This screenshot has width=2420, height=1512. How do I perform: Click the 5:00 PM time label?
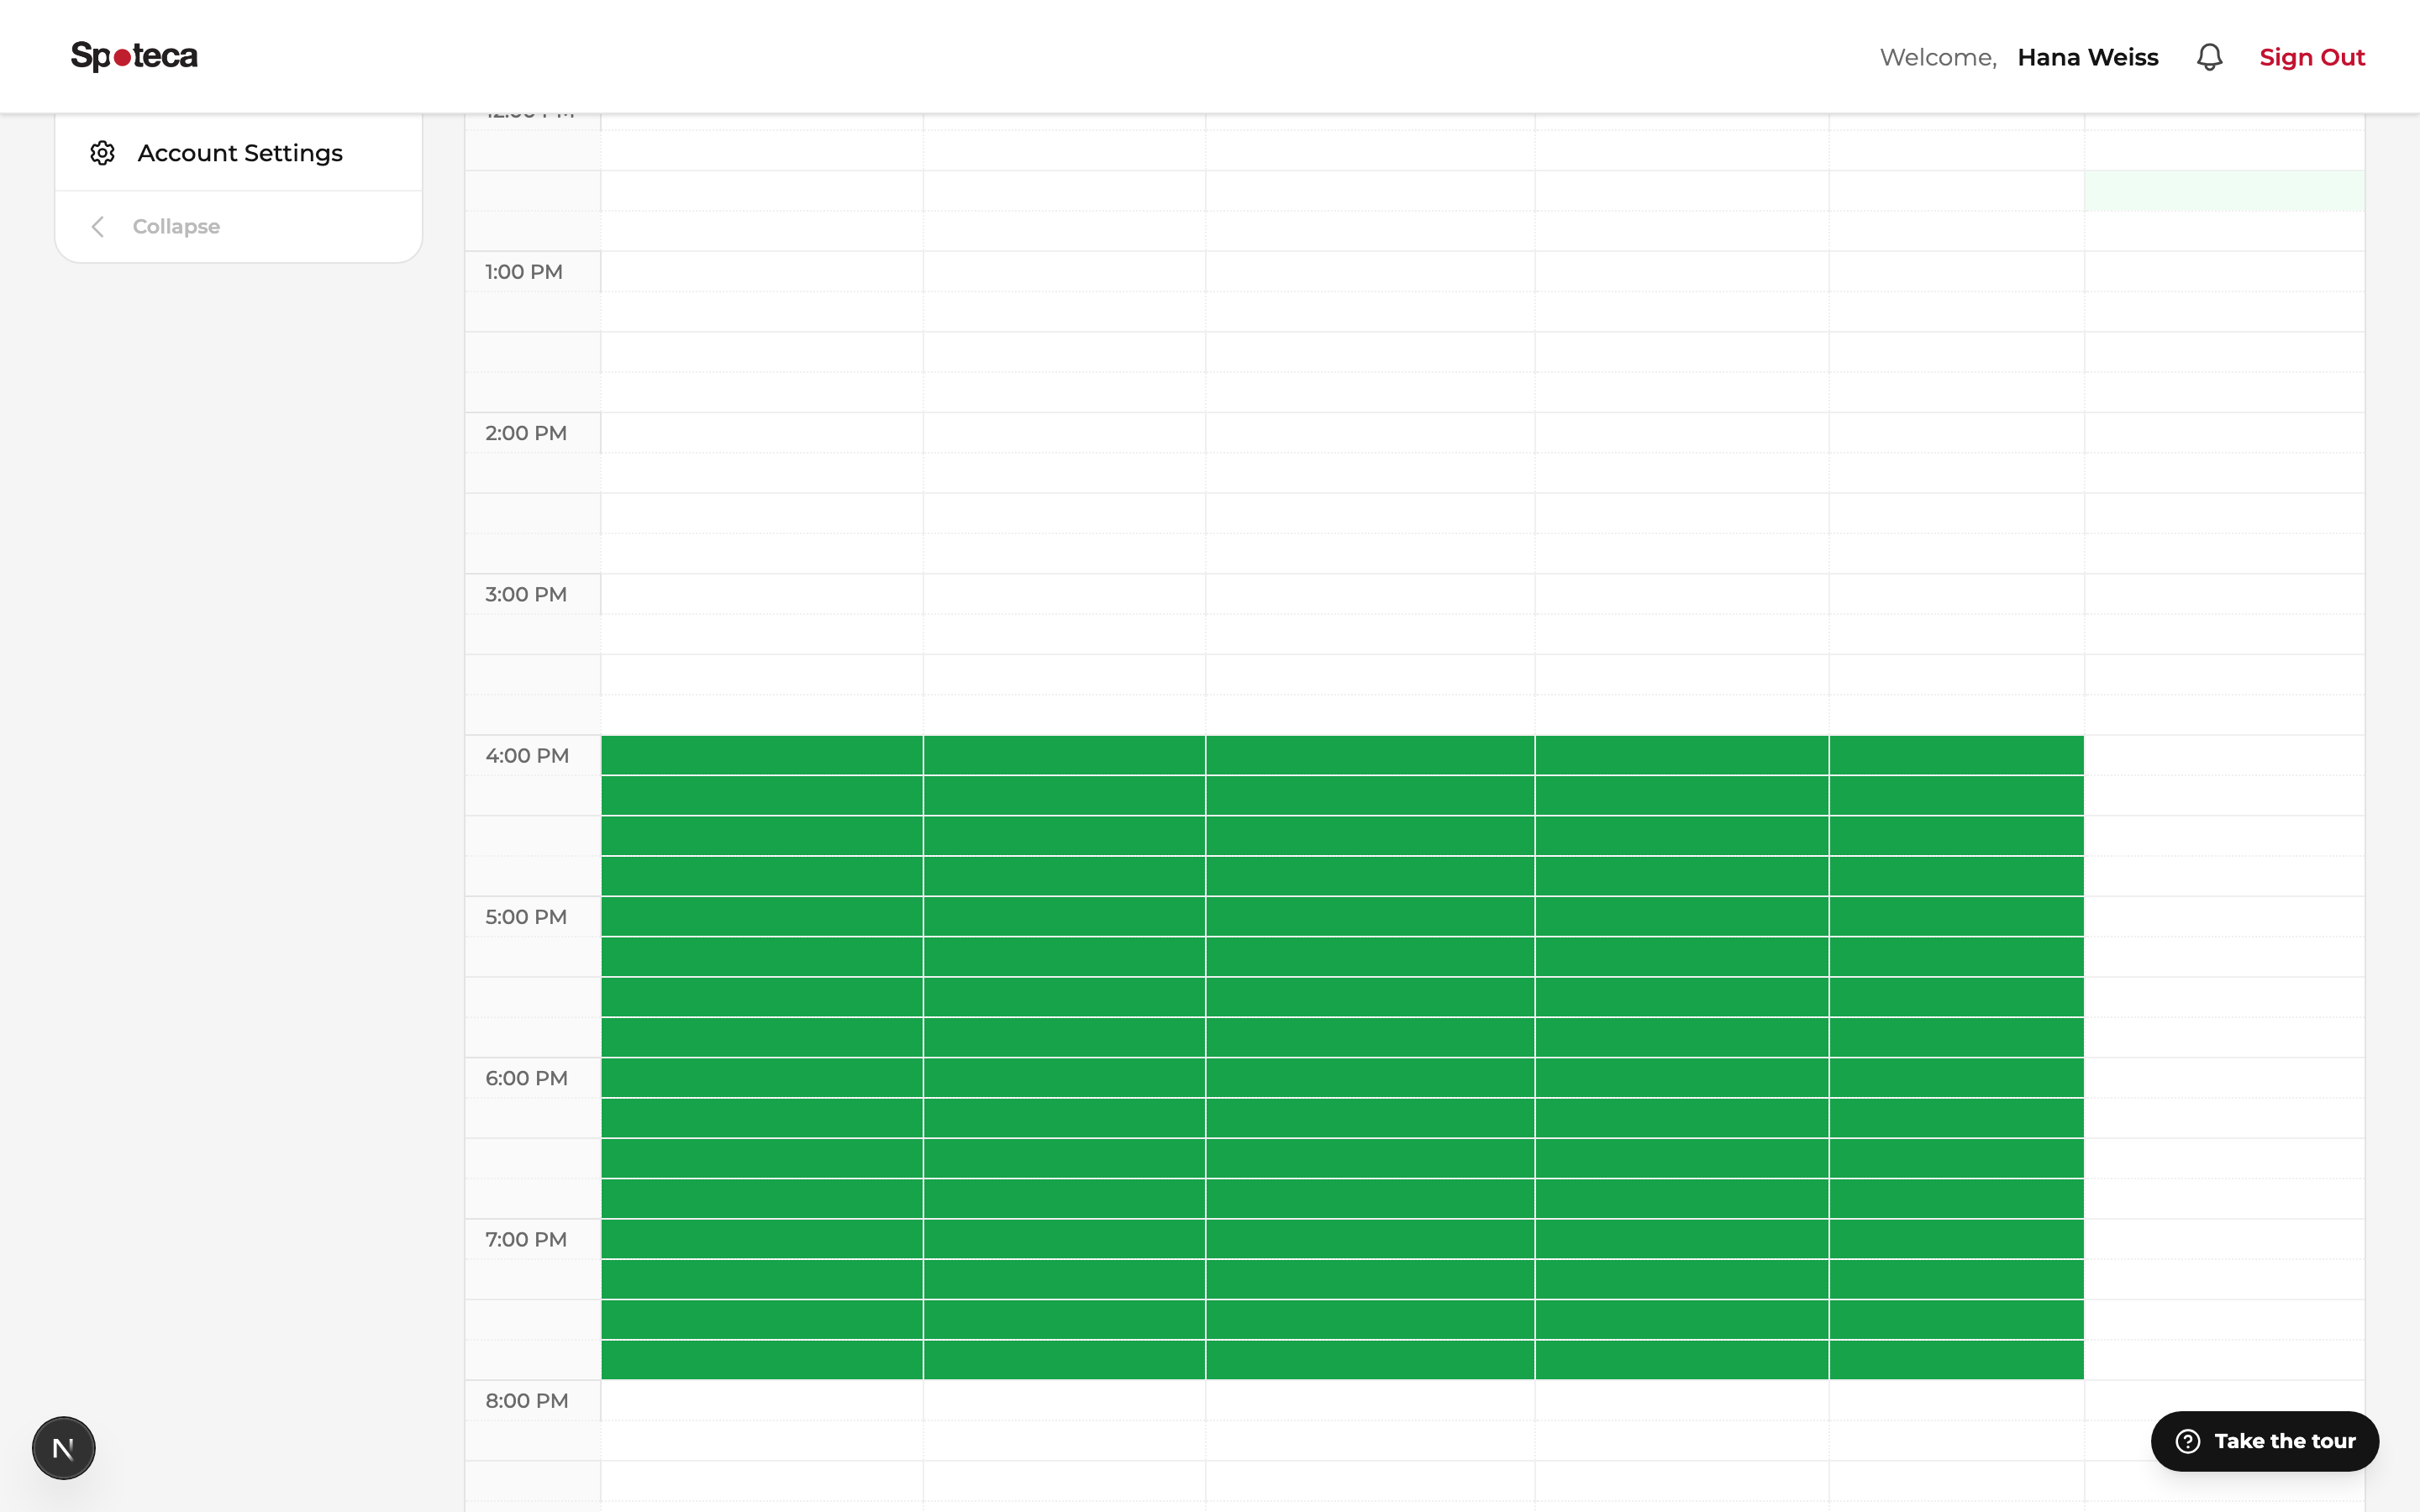[526, 917]
